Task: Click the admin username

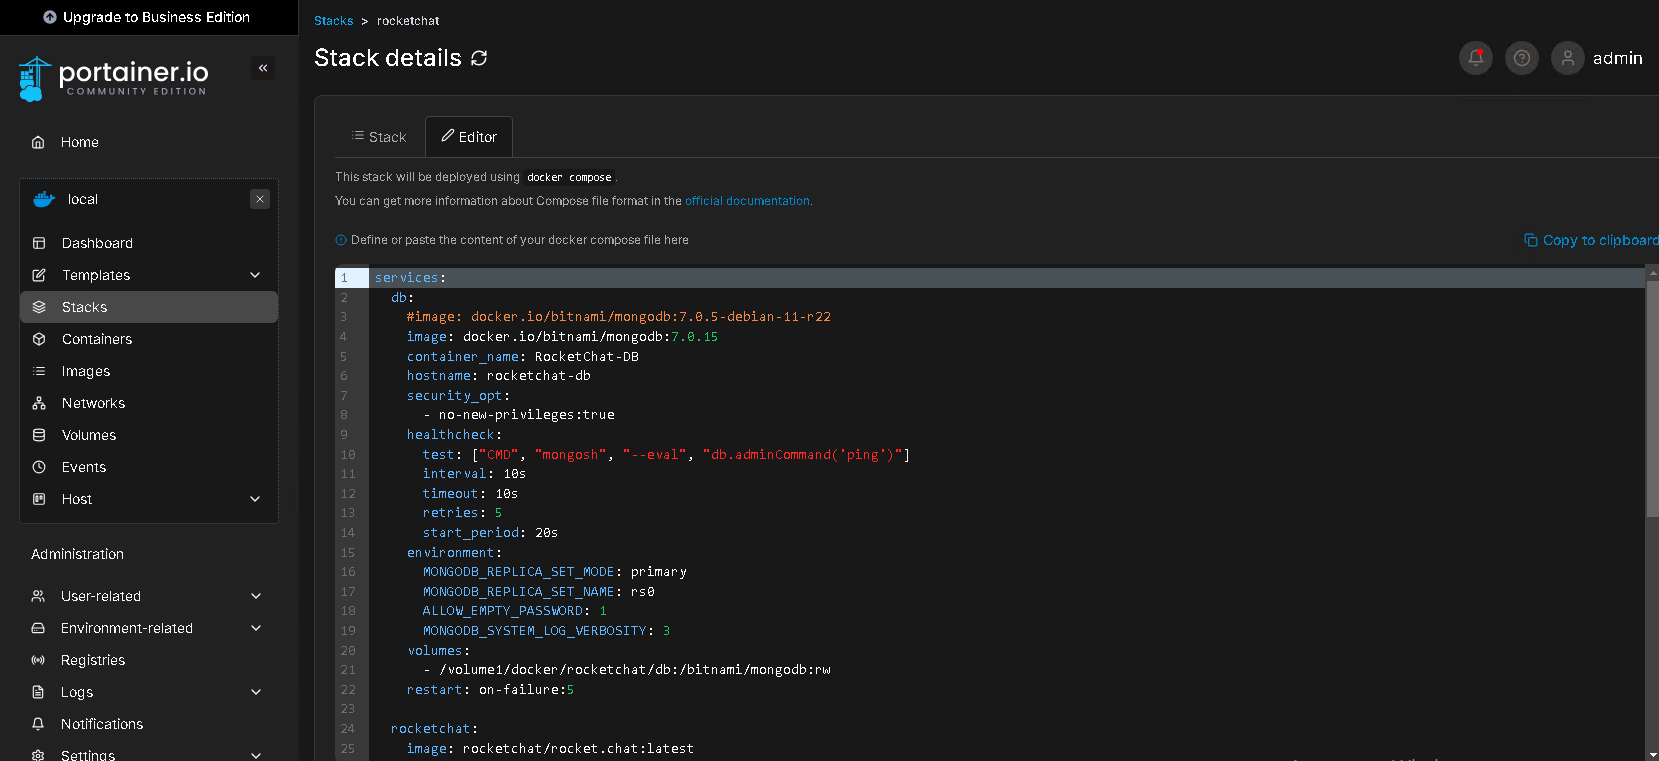Action: [x=1617, y=58]
